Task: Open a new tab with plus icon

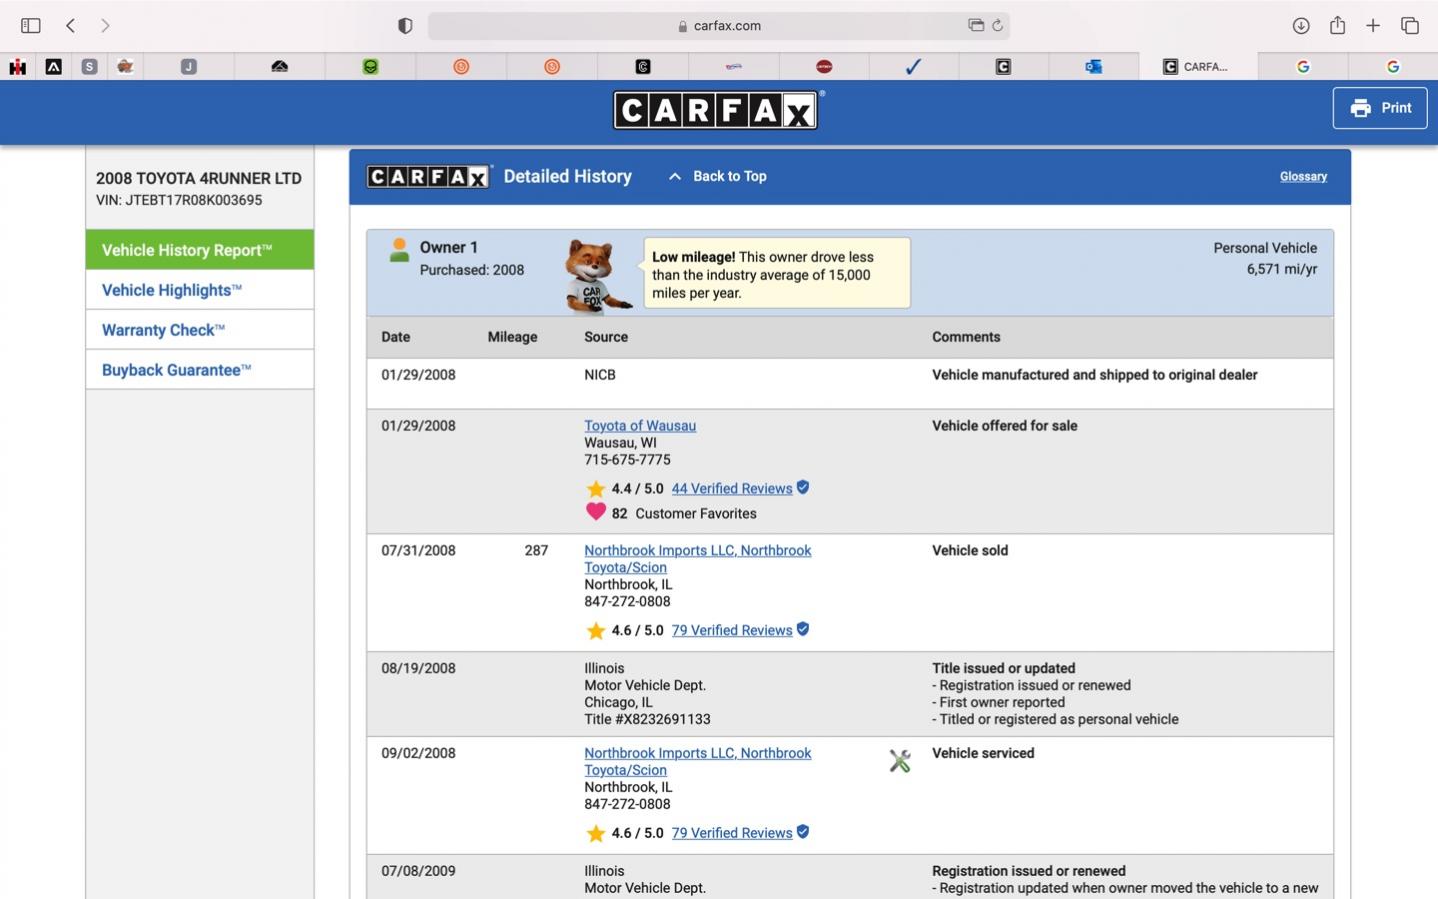Action: [x=1373, y=26]
